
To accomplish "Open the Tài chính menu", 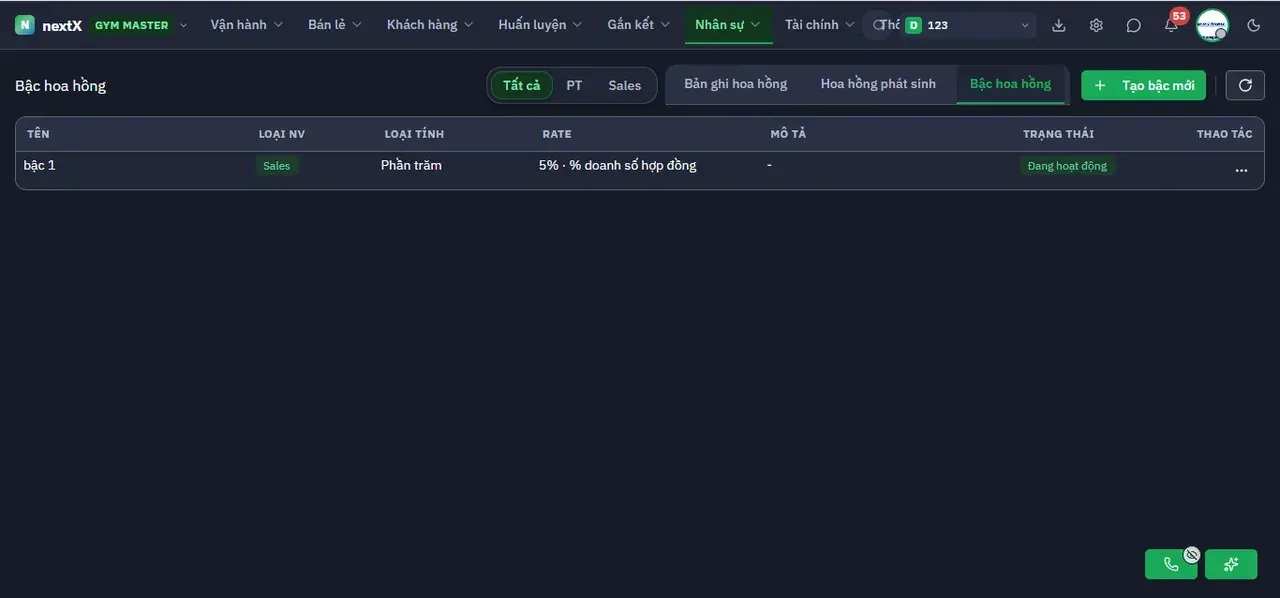I will [x=820, y=25].
